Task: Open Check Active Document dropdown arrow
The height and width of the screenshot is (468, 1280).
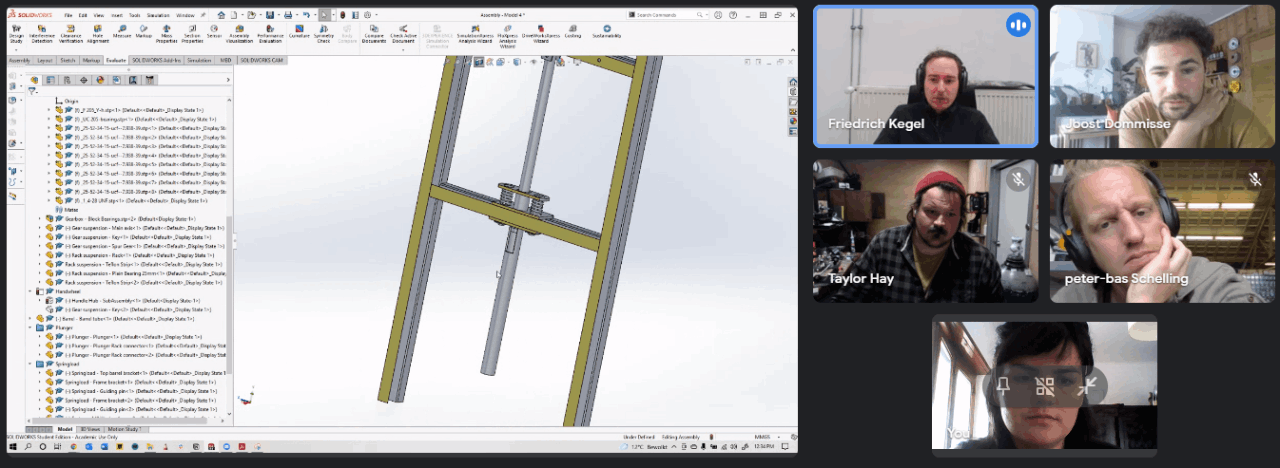Action: click(x=404, y=48)
